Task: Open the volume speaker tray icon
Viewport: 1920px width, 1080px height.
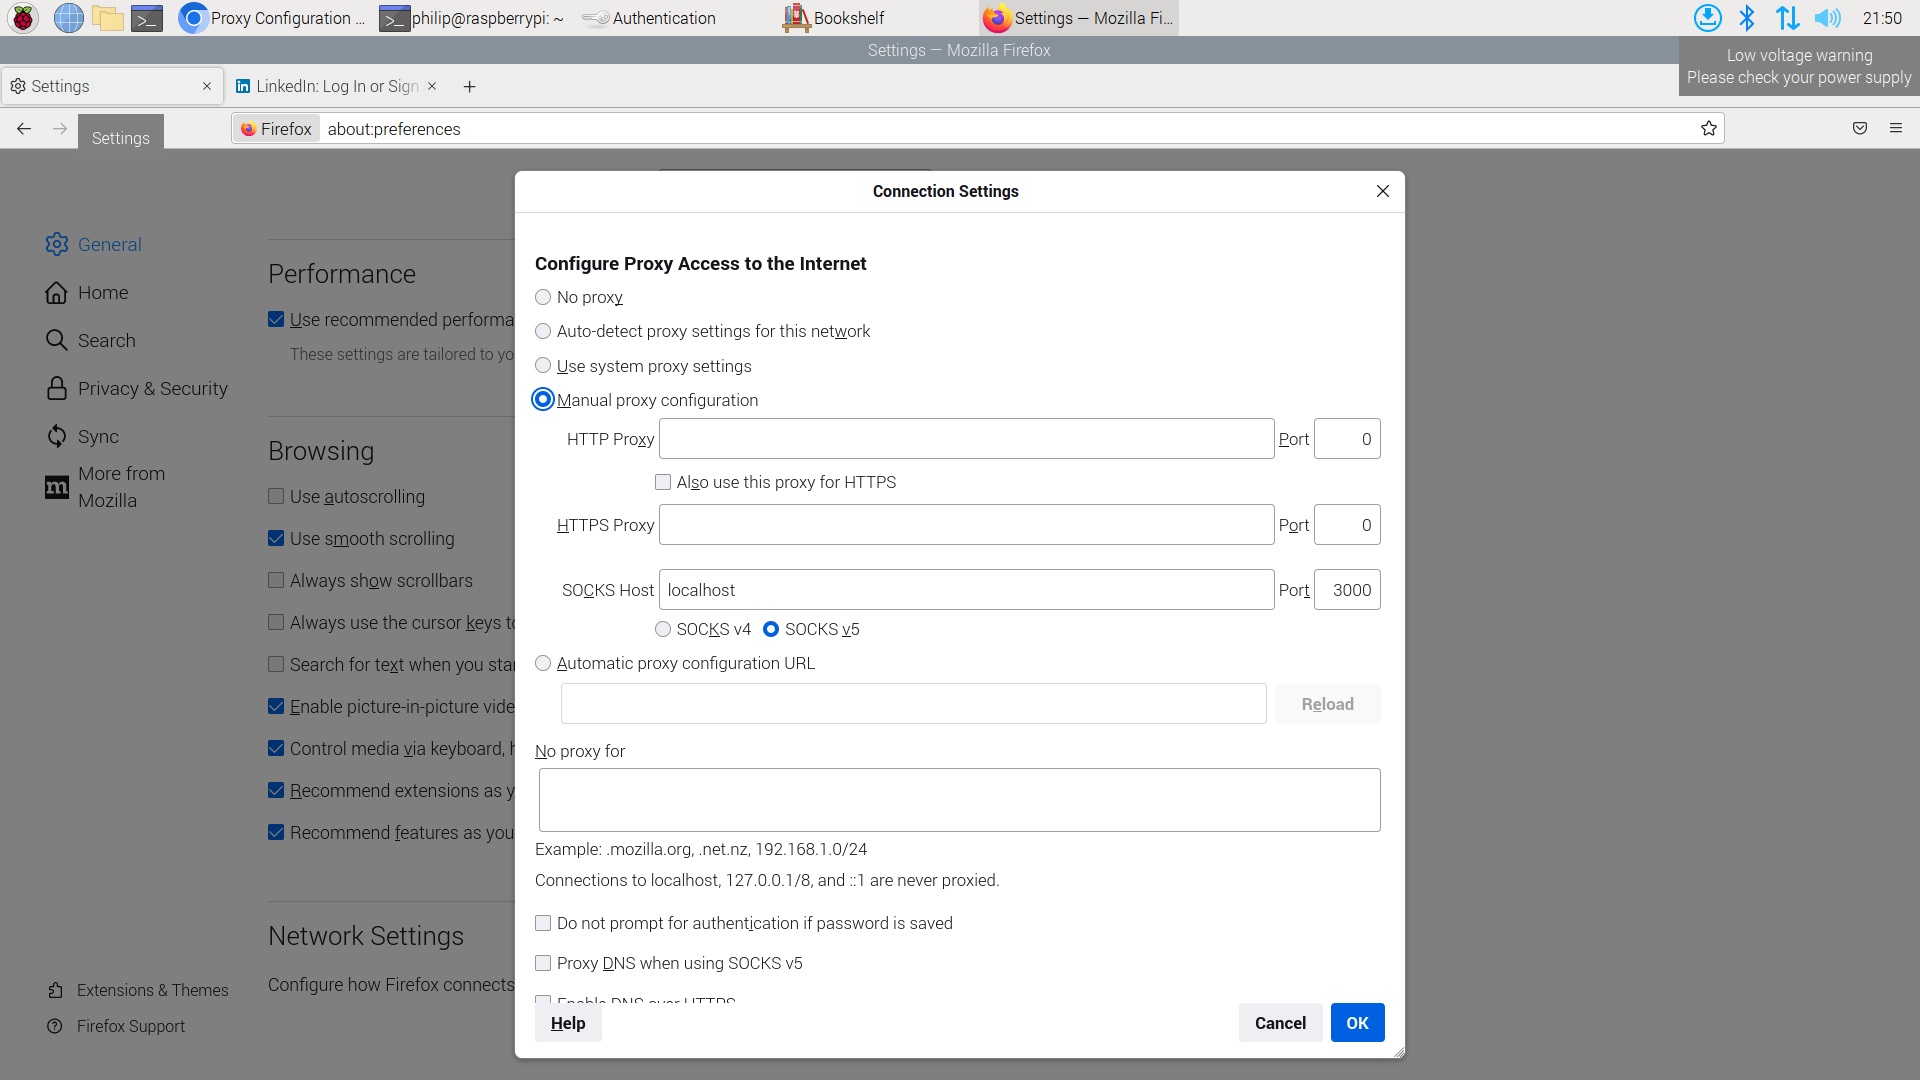Action: 1827,18
